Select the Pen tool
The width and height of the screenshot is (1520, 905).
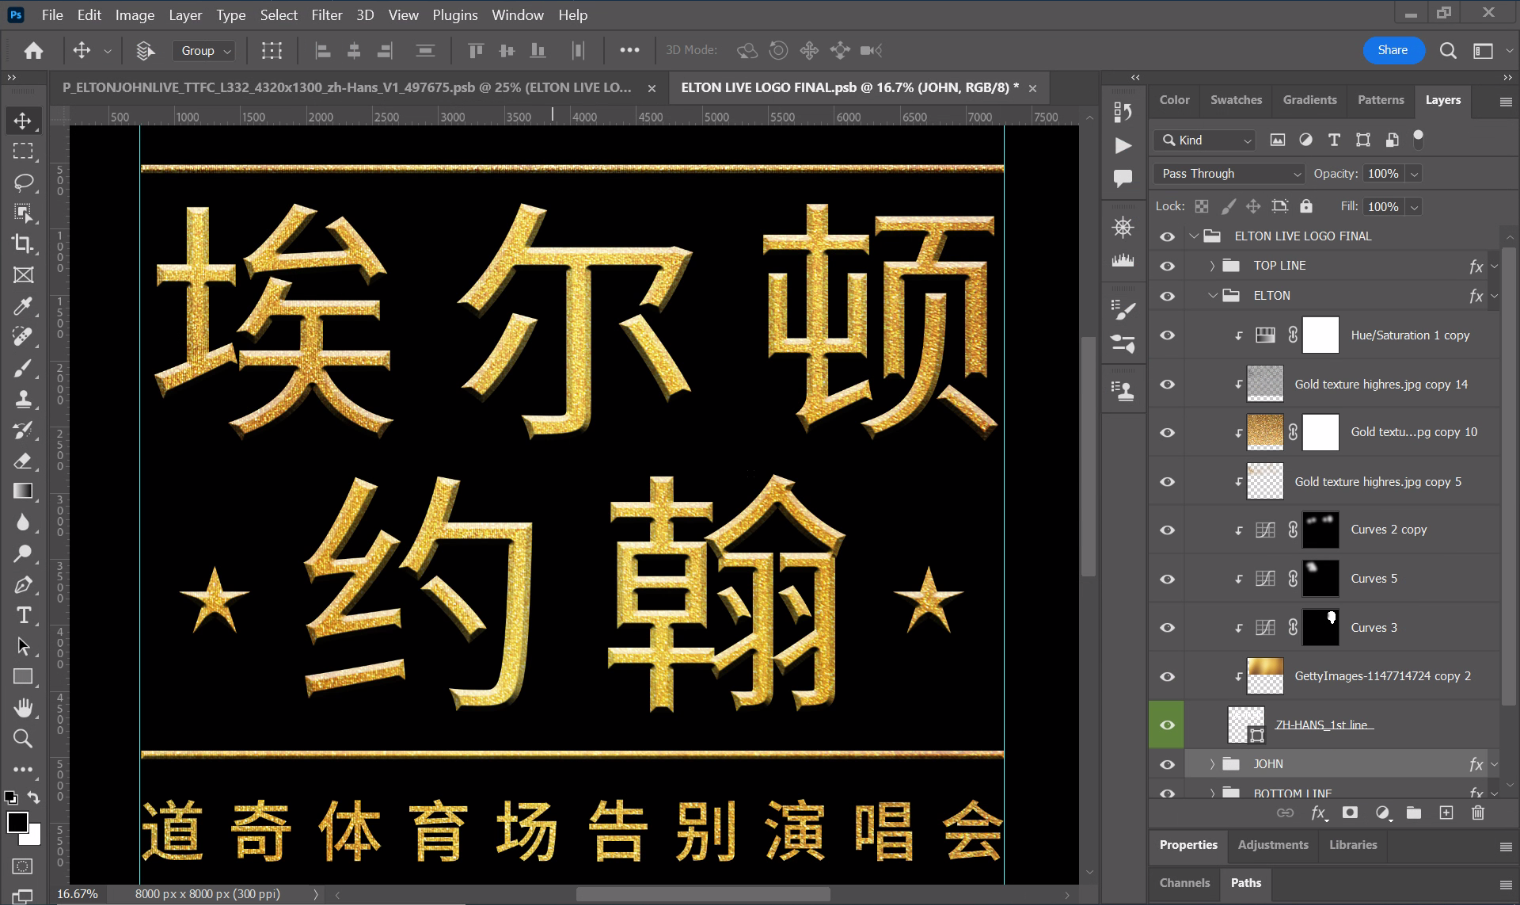coord(22,585)
